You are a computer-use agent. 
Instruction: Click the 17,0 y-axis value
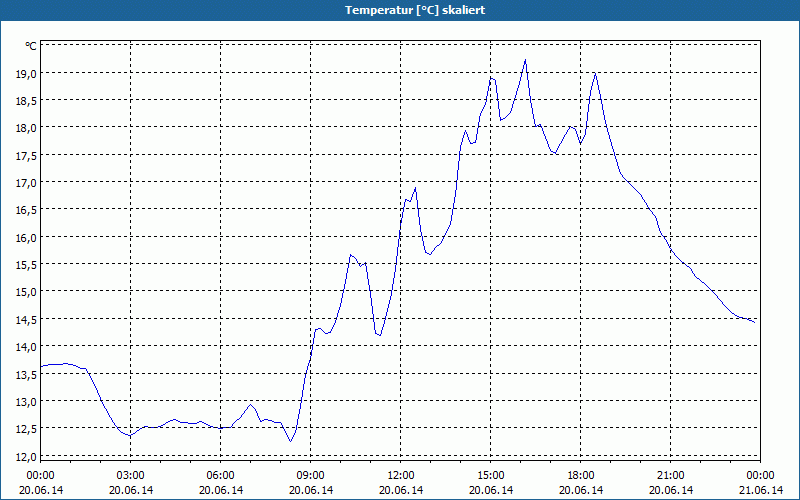tap(26, 183)
